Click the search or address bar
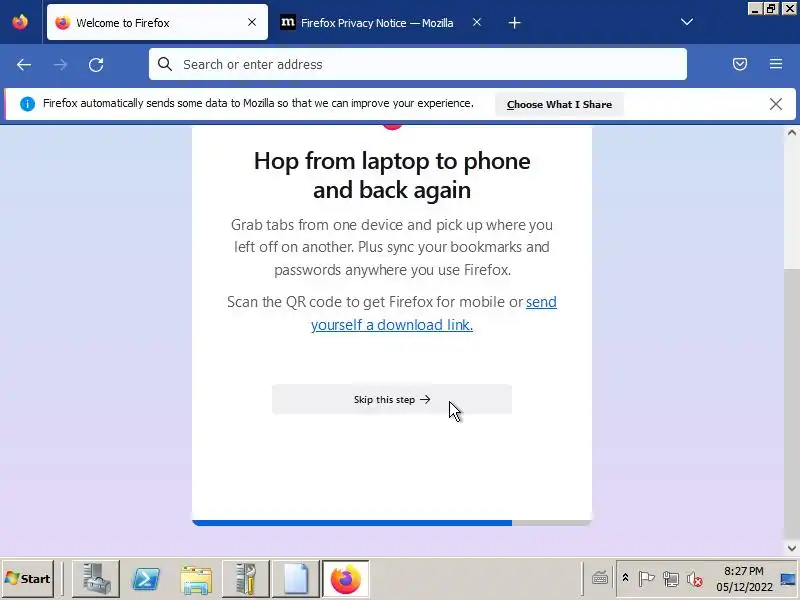 [x=418, y=64]
